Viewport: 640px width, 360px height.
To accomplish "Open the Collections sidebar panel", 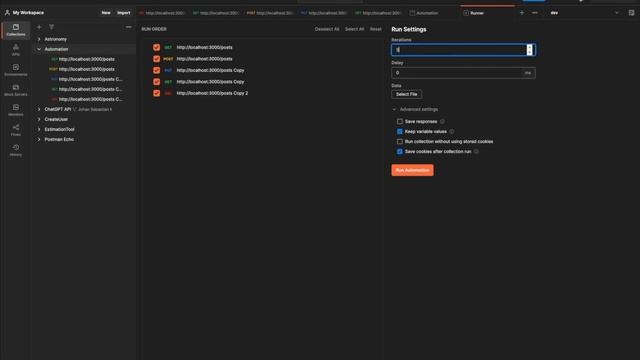I will pos(16,30).
